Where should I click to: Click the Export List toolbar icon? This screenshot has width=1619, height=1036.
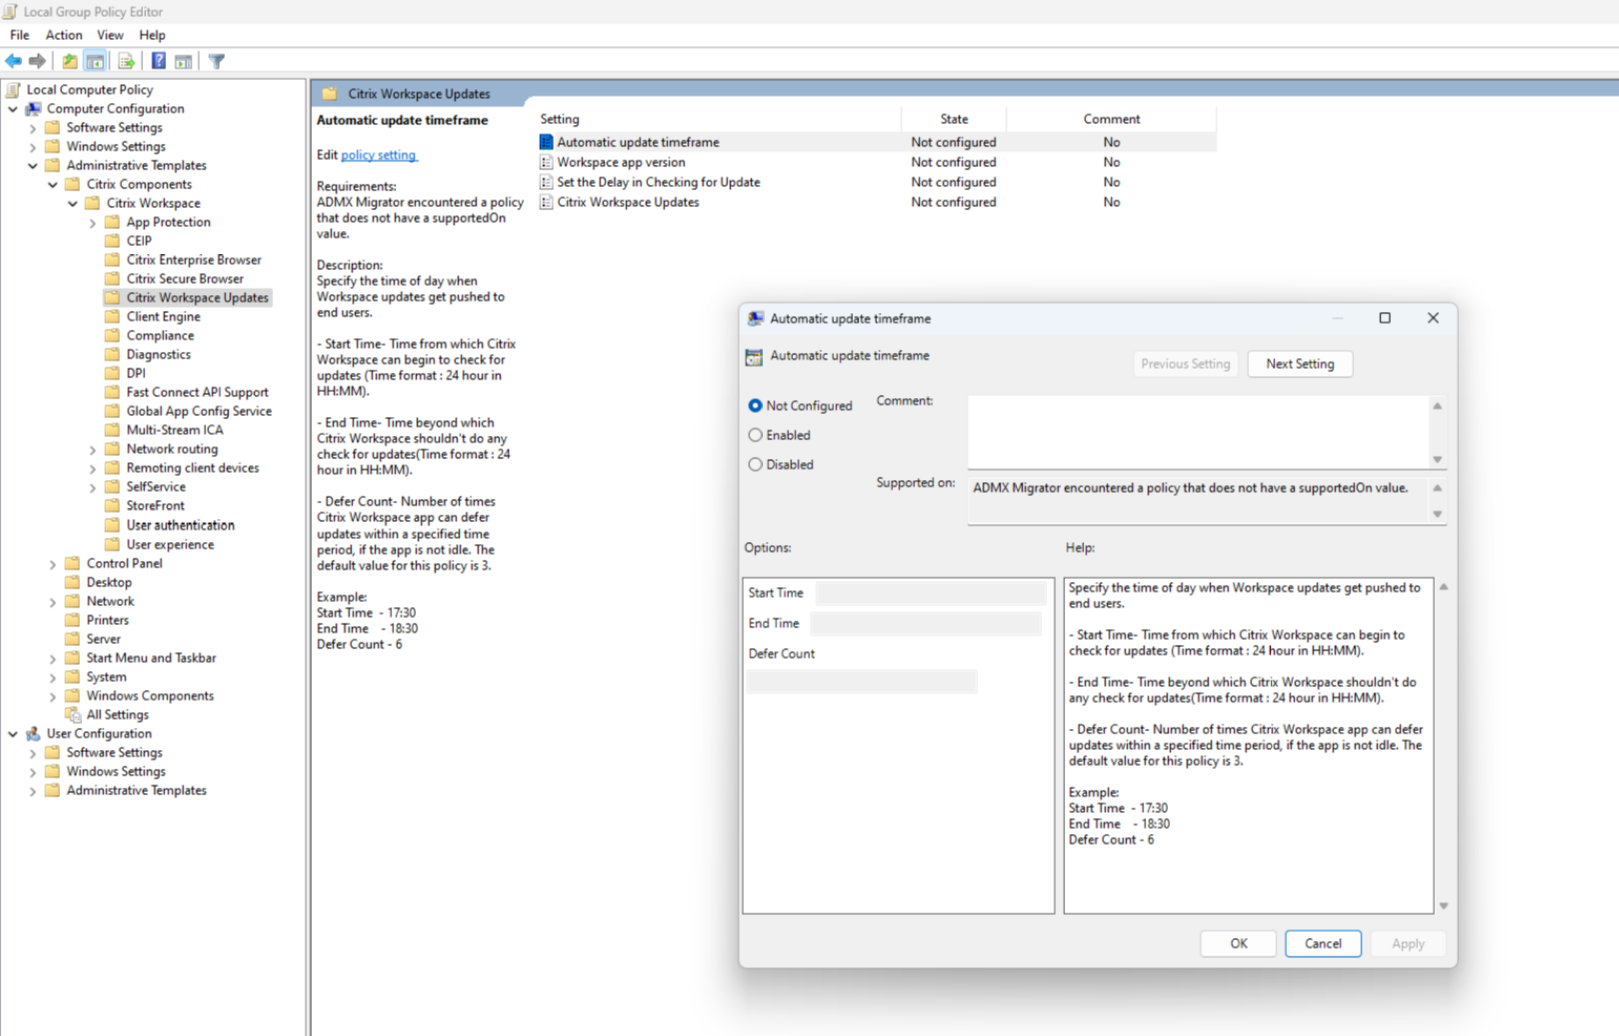click(x=127, y=61)
